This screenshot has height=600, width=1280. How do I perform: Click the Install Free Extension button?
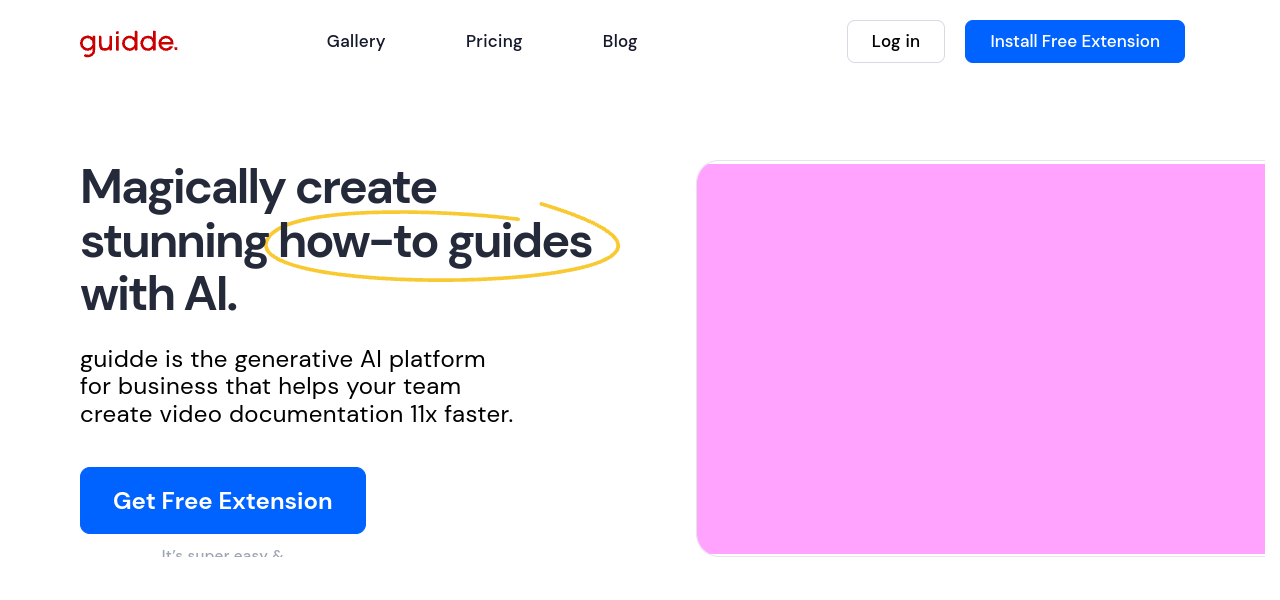point(1075,41)
